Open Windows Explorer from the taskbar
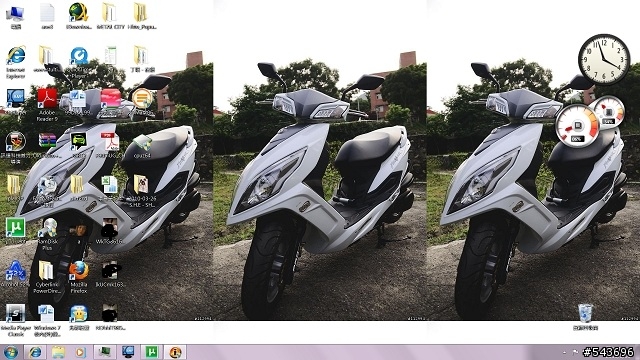This screenshot has height=360, width=640. 58,352
